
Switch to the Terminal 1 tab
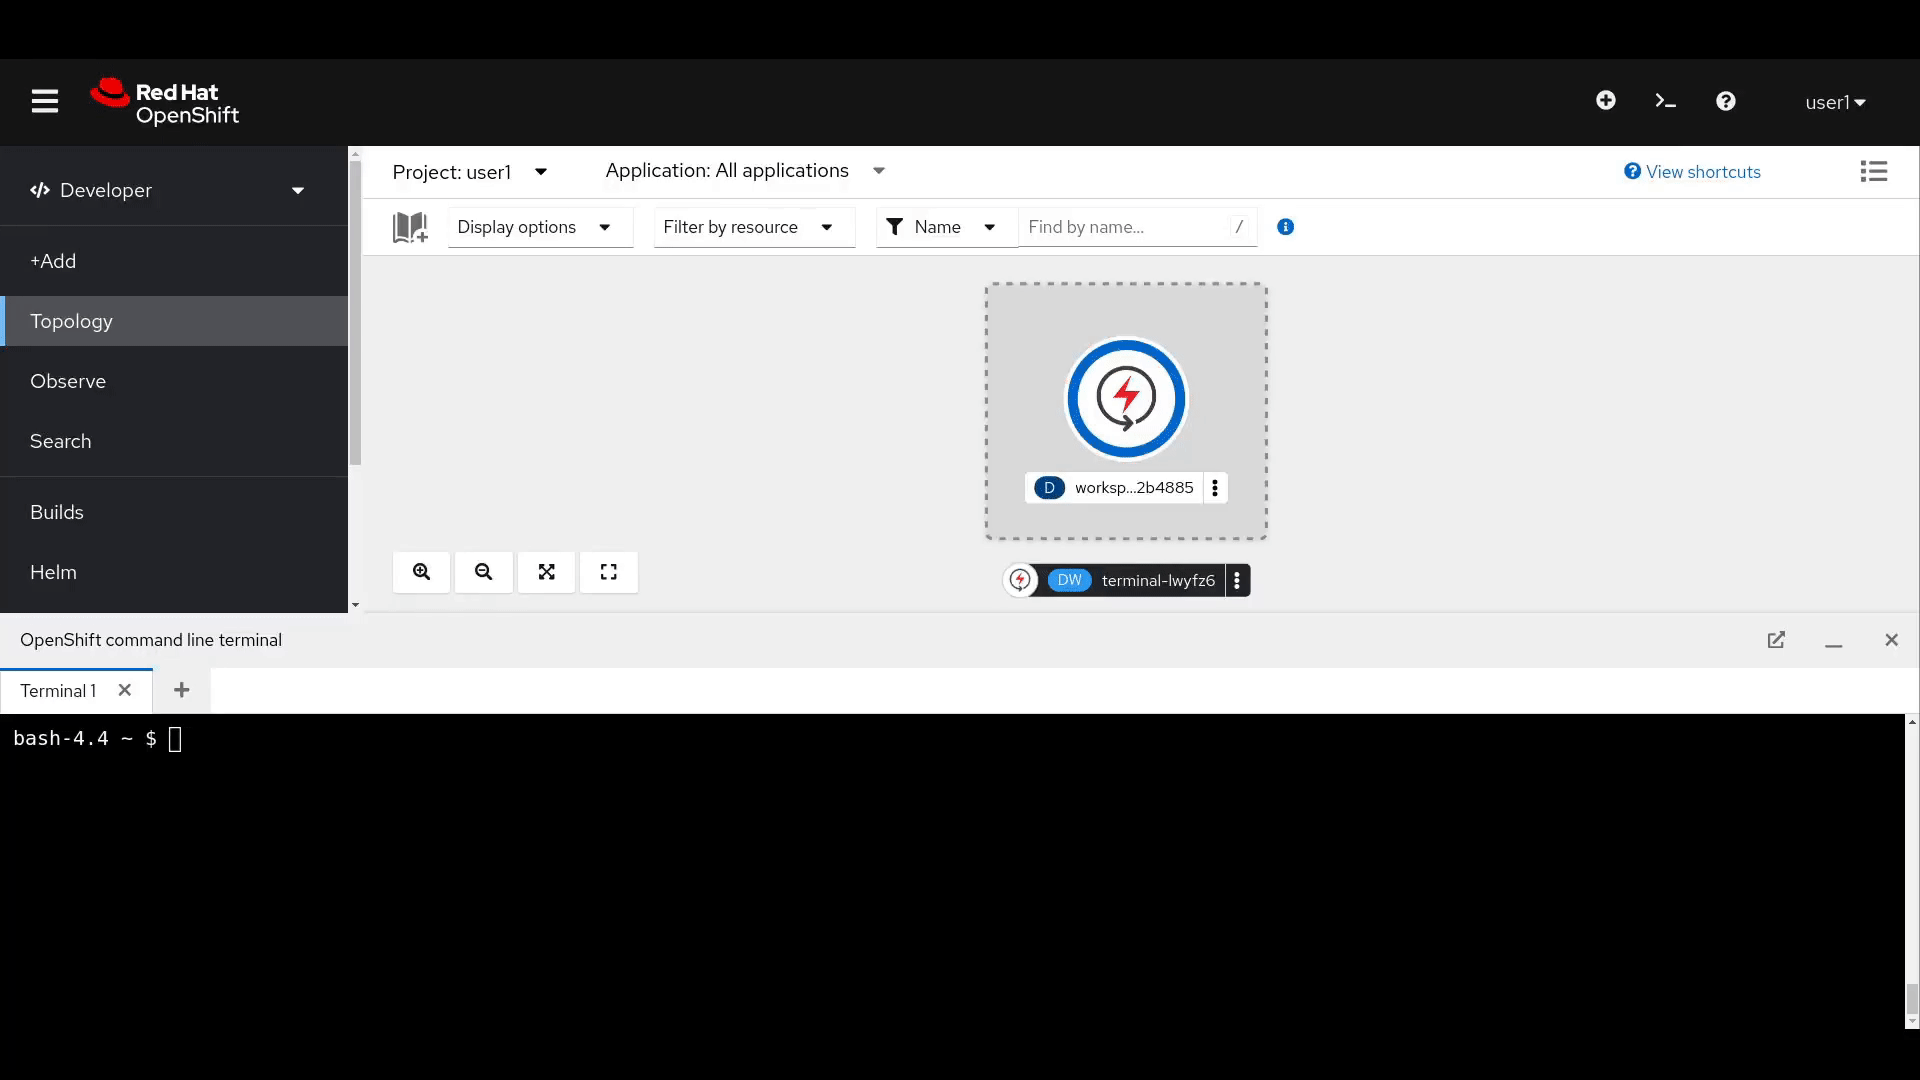point(58,691)
